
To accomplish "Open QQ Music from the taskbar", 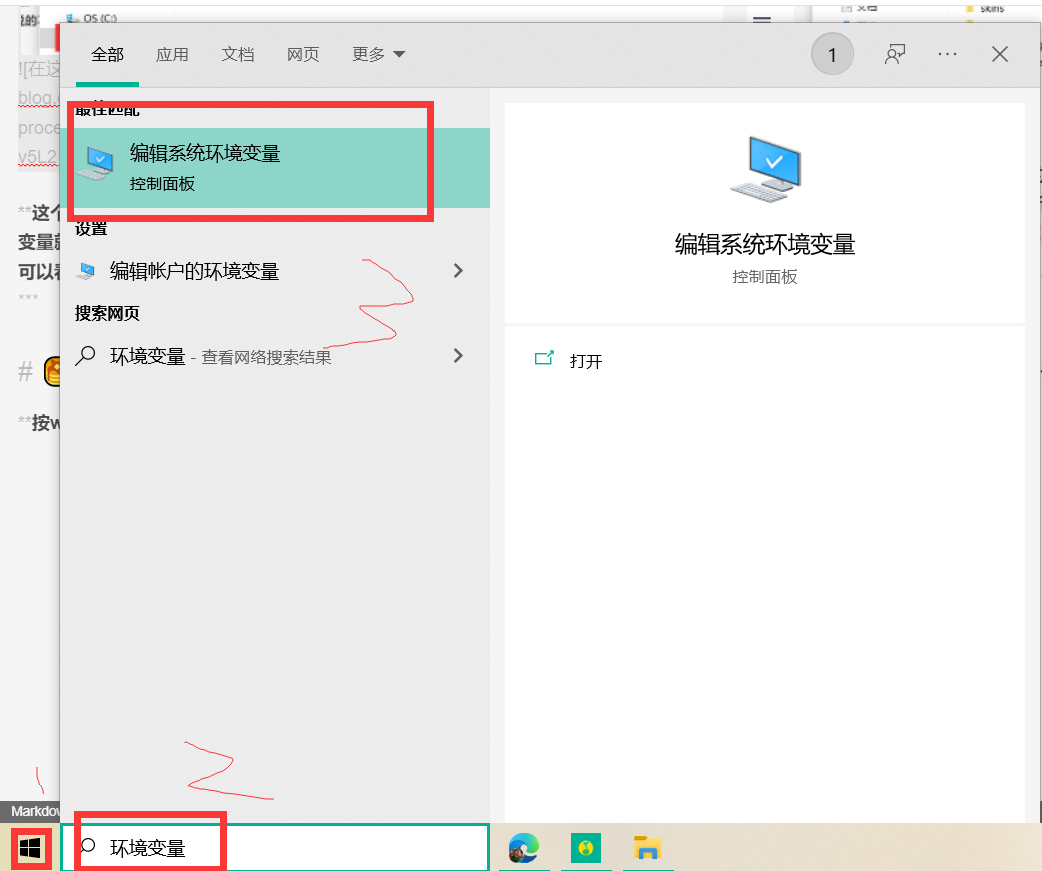I will pyautogui.click(x=585, y=847).
